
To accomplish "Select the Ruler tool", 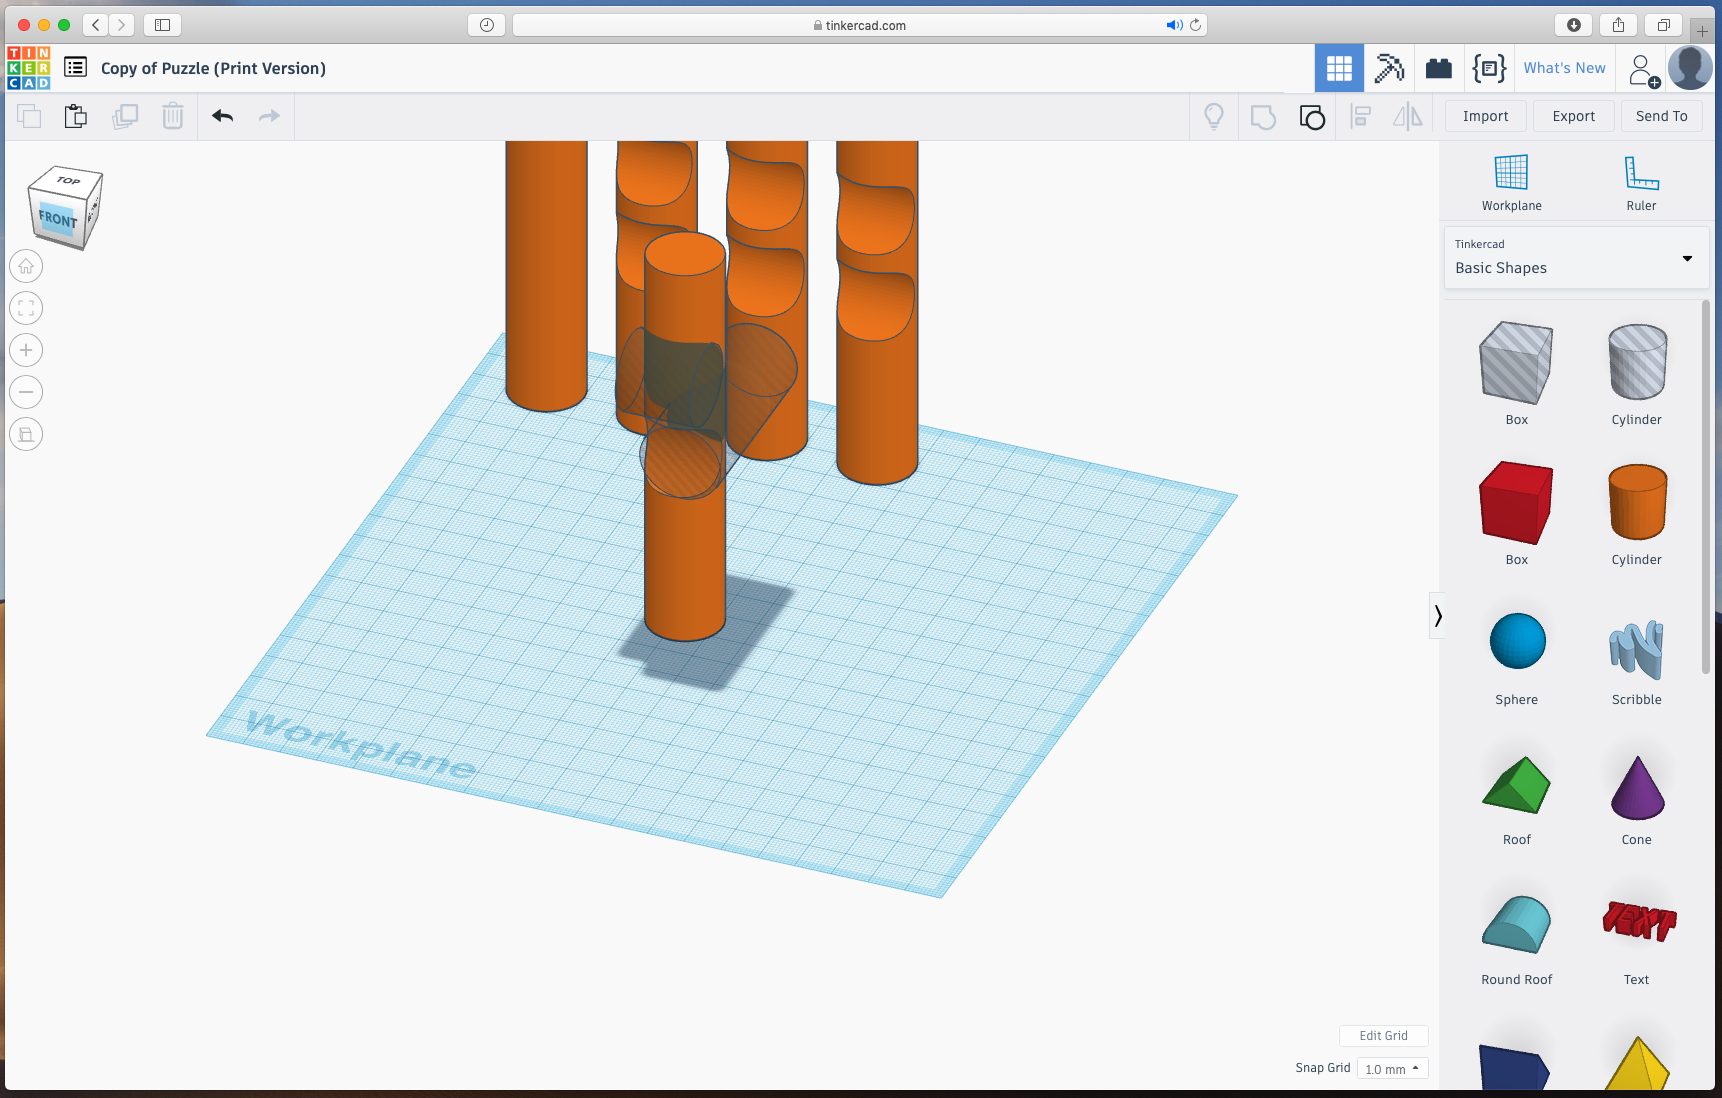I will click(1641, 182).
